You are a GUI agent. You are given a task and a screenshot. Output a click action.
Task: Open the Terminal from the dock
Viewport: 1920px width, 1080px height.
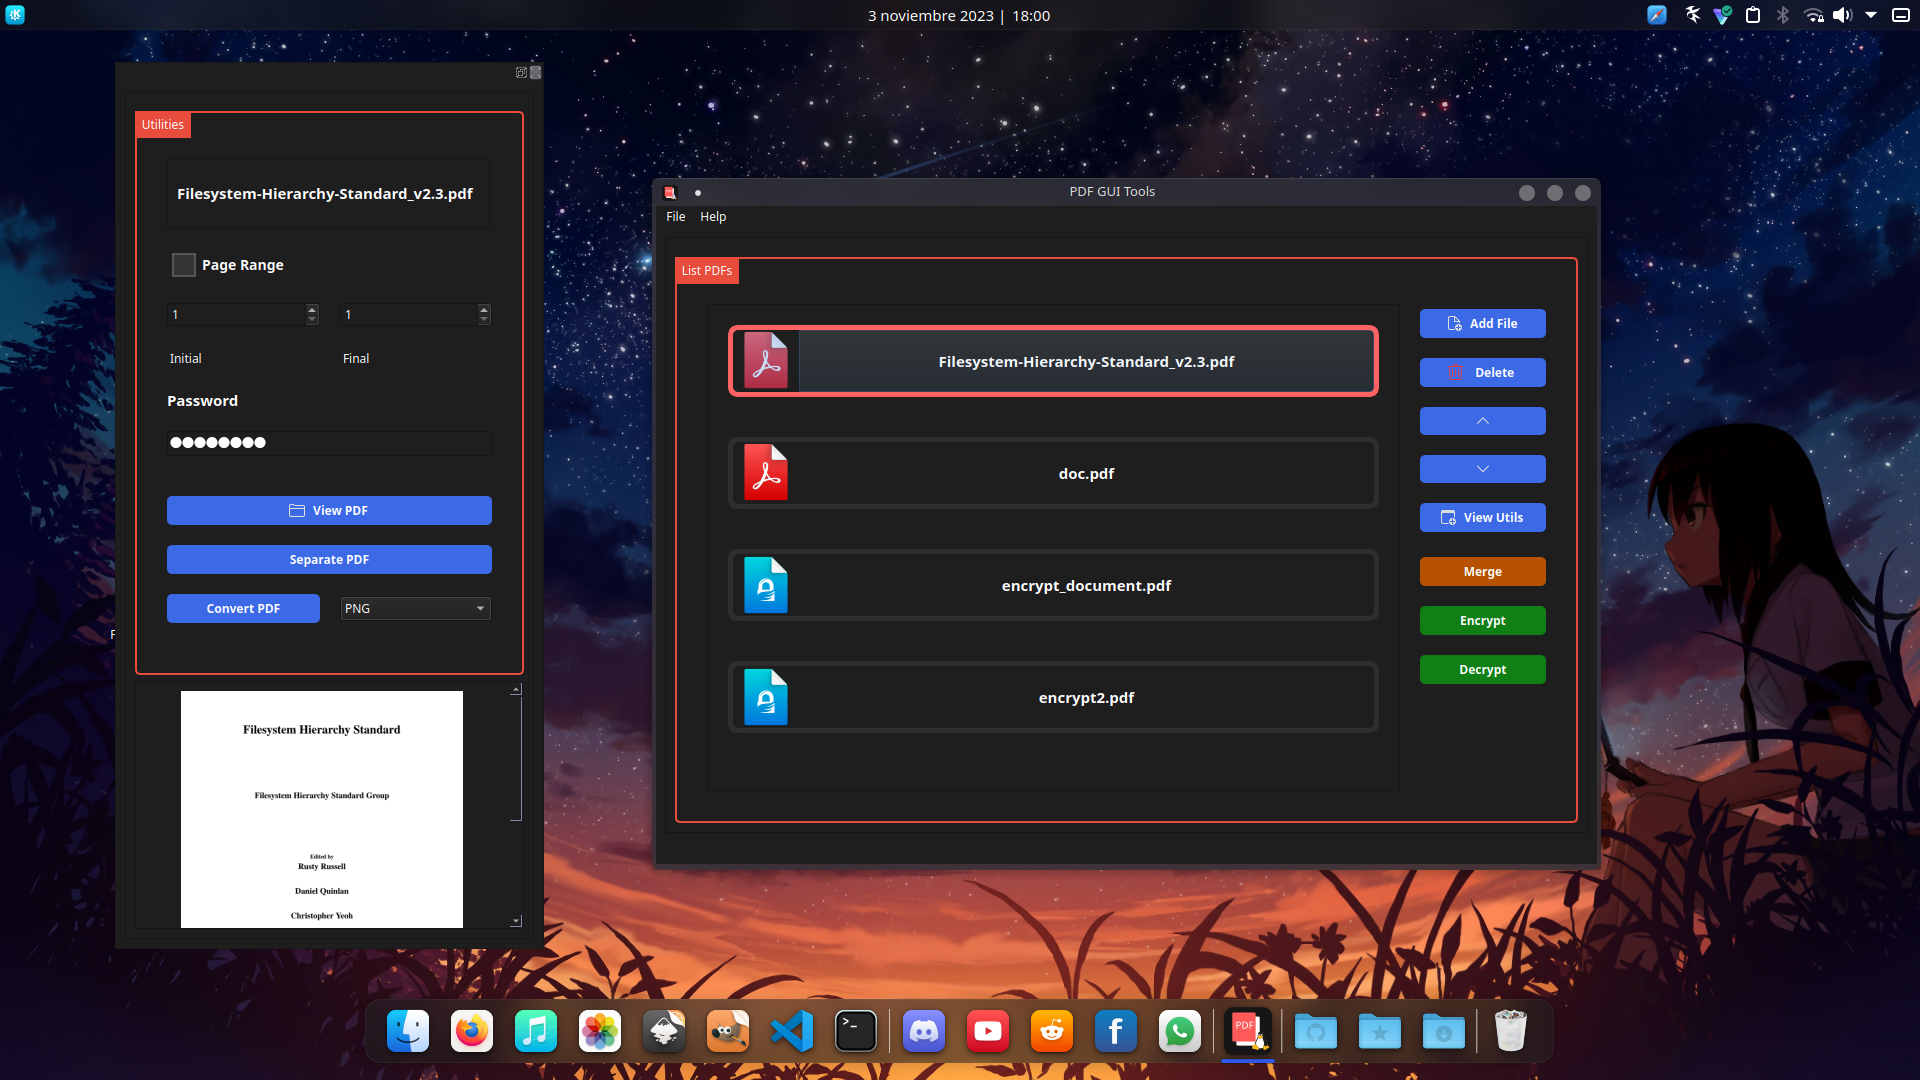coord(856,1031)
